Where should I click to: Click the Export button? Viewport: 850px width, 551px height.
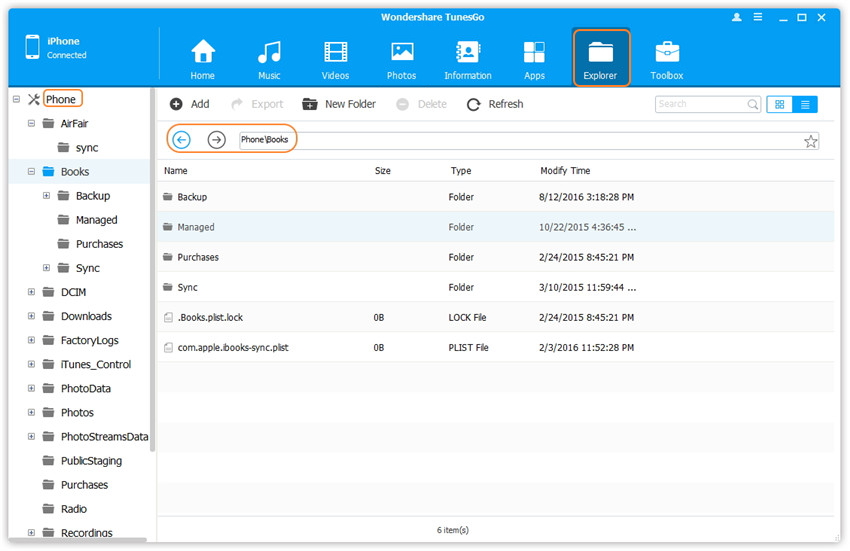[x=257, y=104]
